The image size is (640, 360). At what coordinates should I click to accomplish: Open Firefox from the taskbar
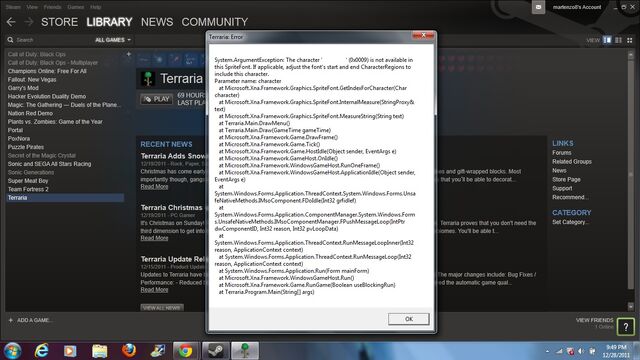(129, 350)
